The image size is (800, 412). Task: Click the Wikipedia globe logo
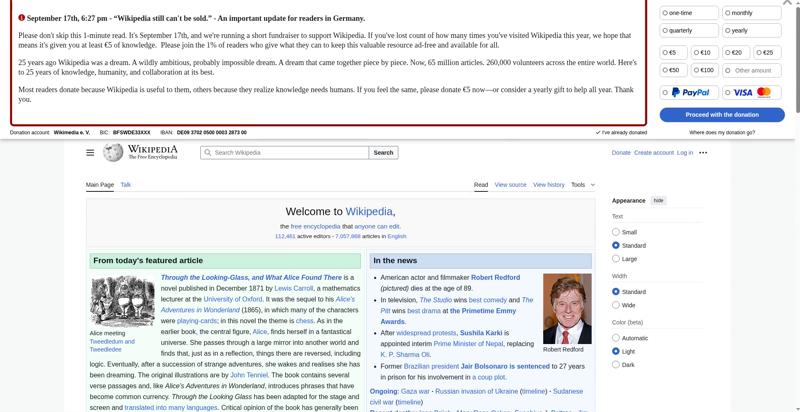113,152
